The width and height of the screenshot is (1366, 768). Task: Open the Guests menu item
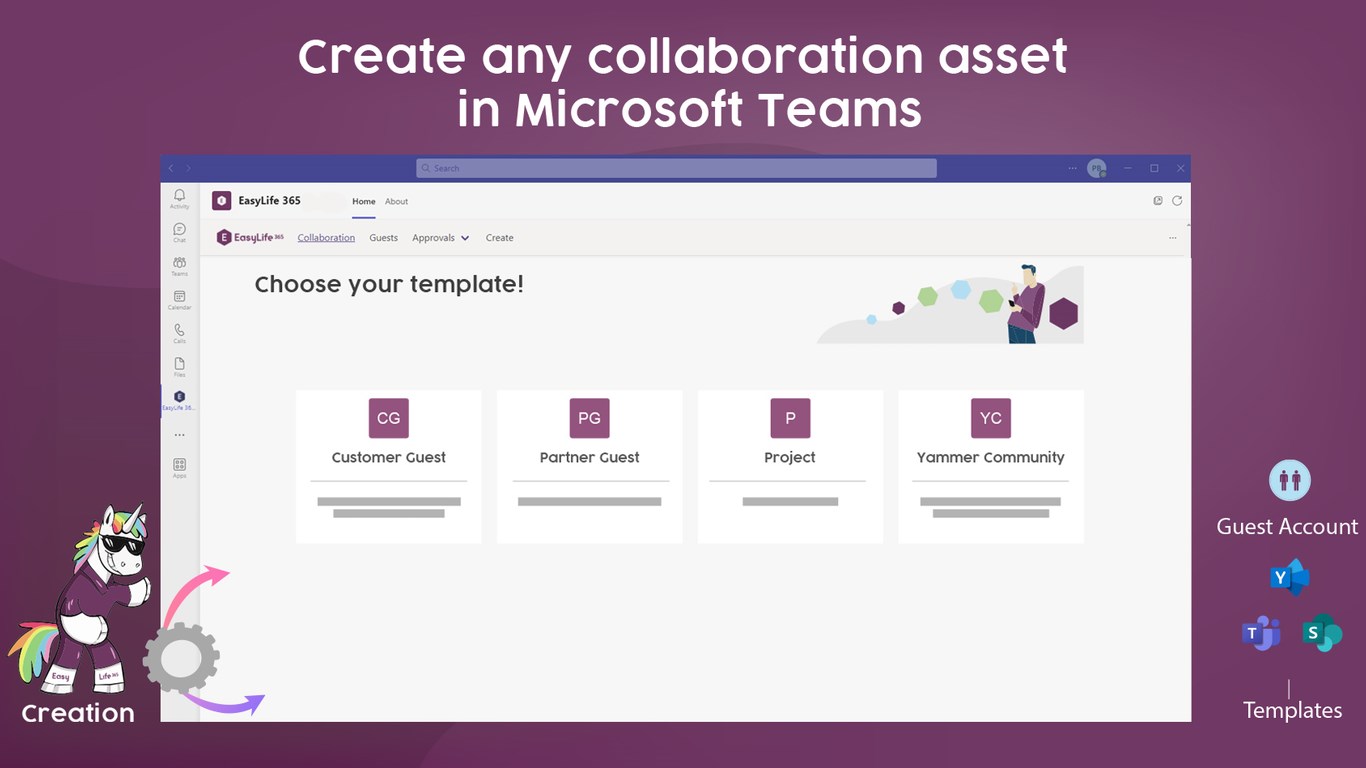pos(383,238)
